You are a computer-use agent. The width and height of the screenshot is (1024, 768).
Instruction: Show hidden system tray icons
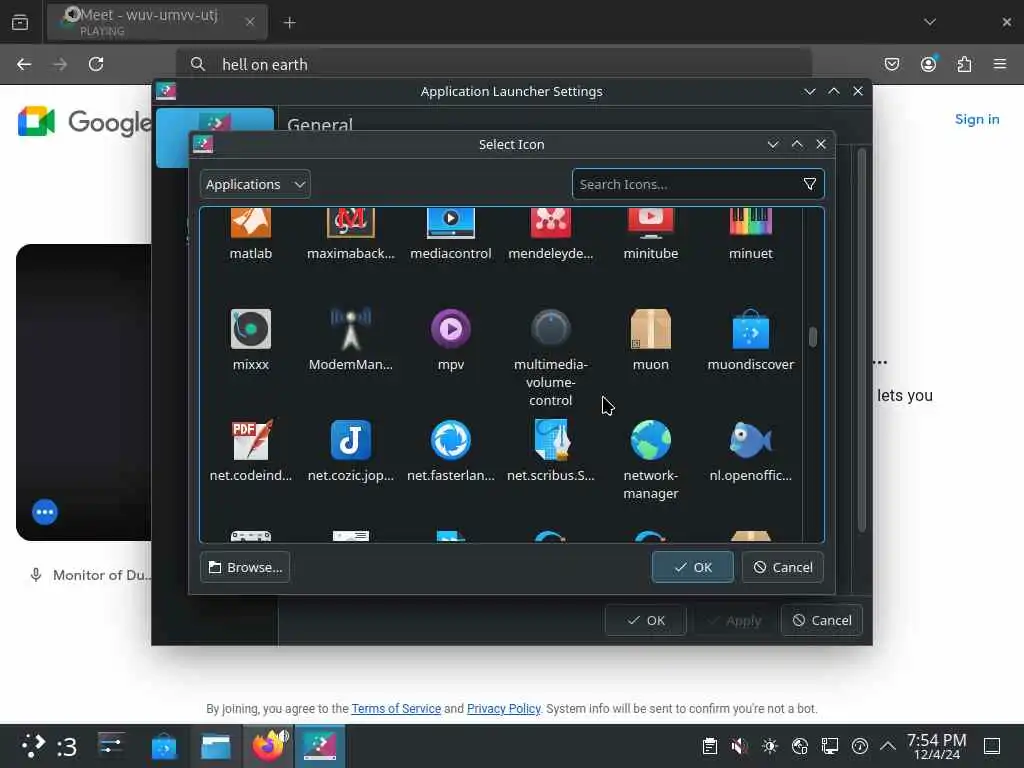[888, 746]
